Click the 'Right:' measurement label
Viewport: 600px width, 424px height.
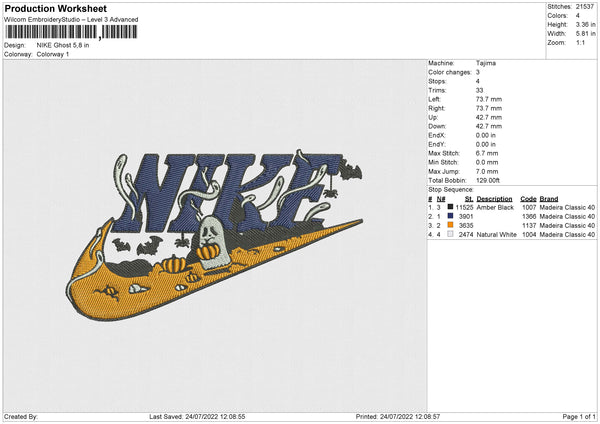pyautogui.click(x=437, y=108)
